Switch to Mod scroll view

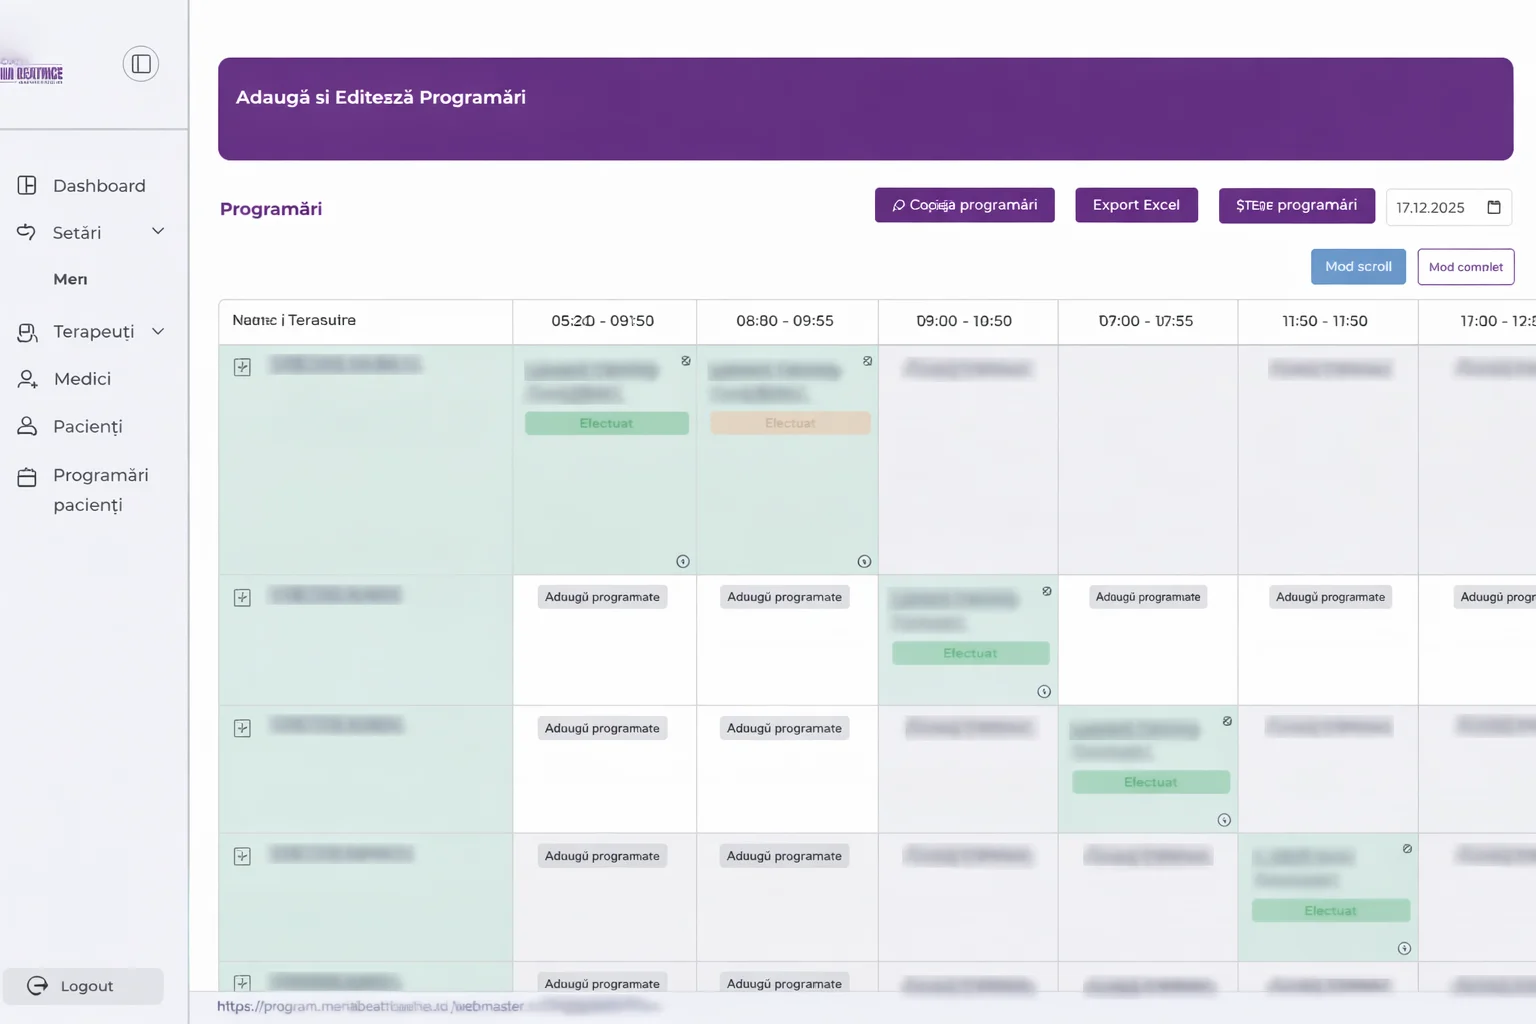coord(1358,267)
